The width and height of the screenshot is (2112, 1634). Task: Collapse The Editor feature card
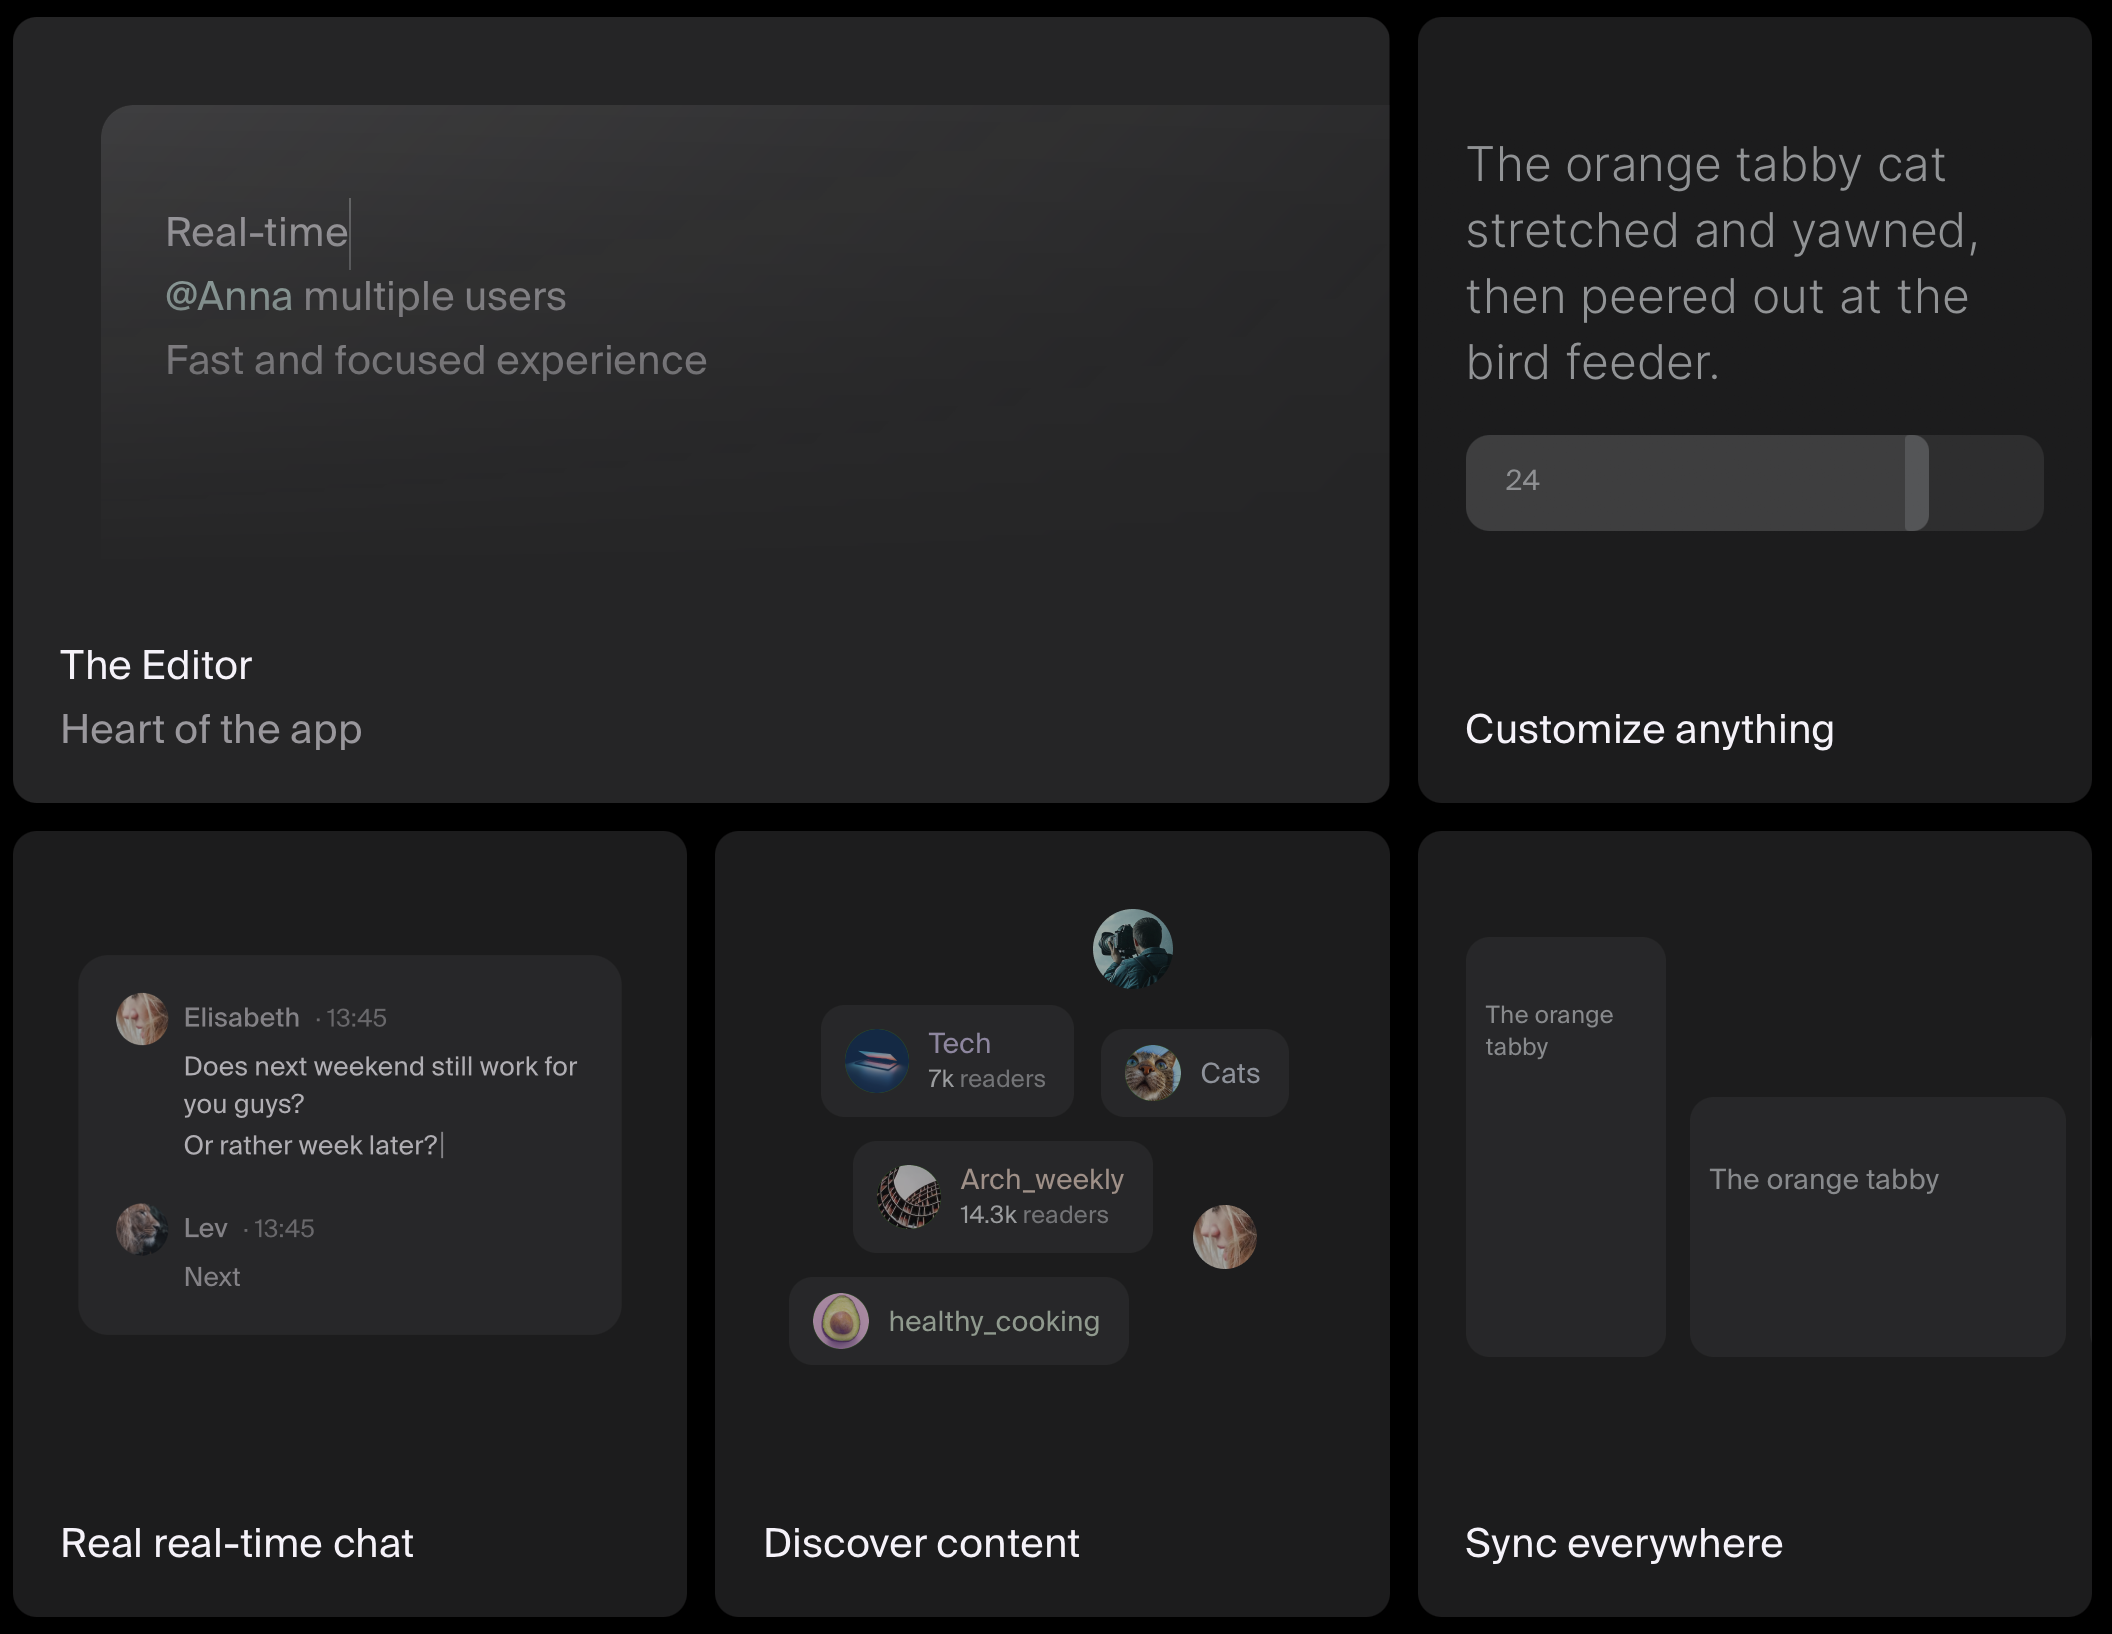point(156,664)
